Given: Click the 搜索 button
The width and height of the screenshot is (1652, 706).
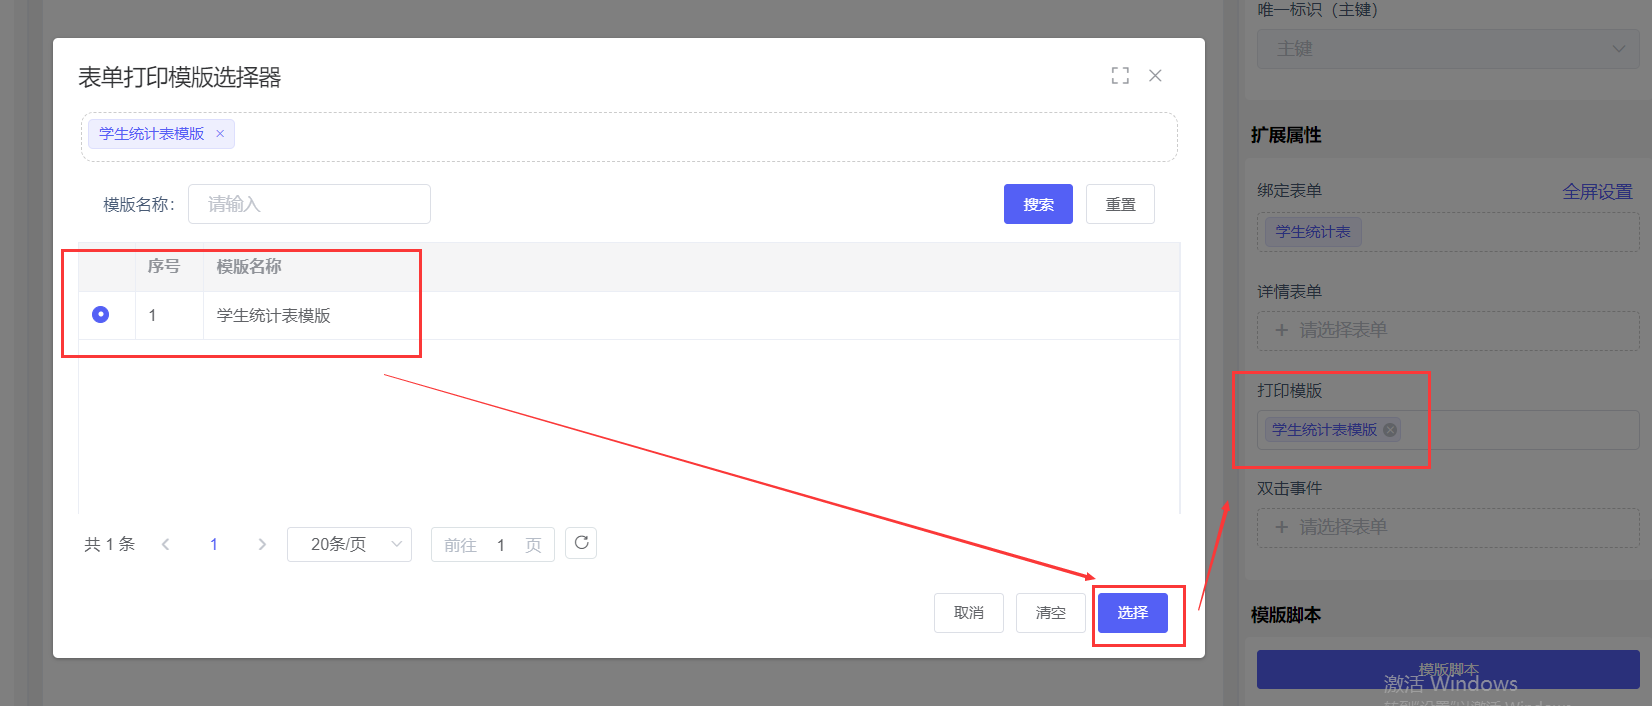Looking at the screenshot, I should [x=1038, y=204].
